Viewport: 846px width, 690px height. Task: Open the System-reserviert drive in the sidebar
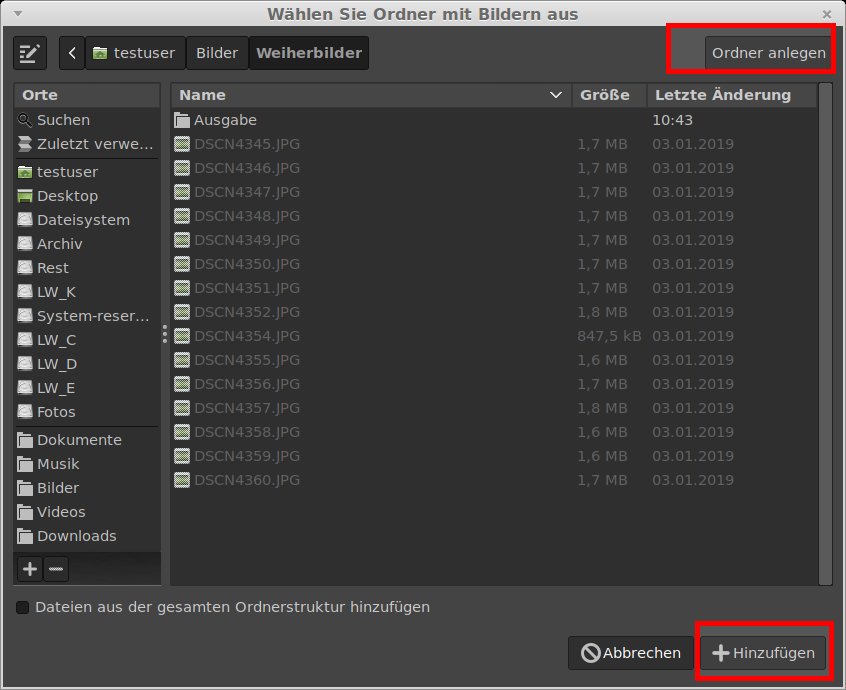tap(87, 316)
